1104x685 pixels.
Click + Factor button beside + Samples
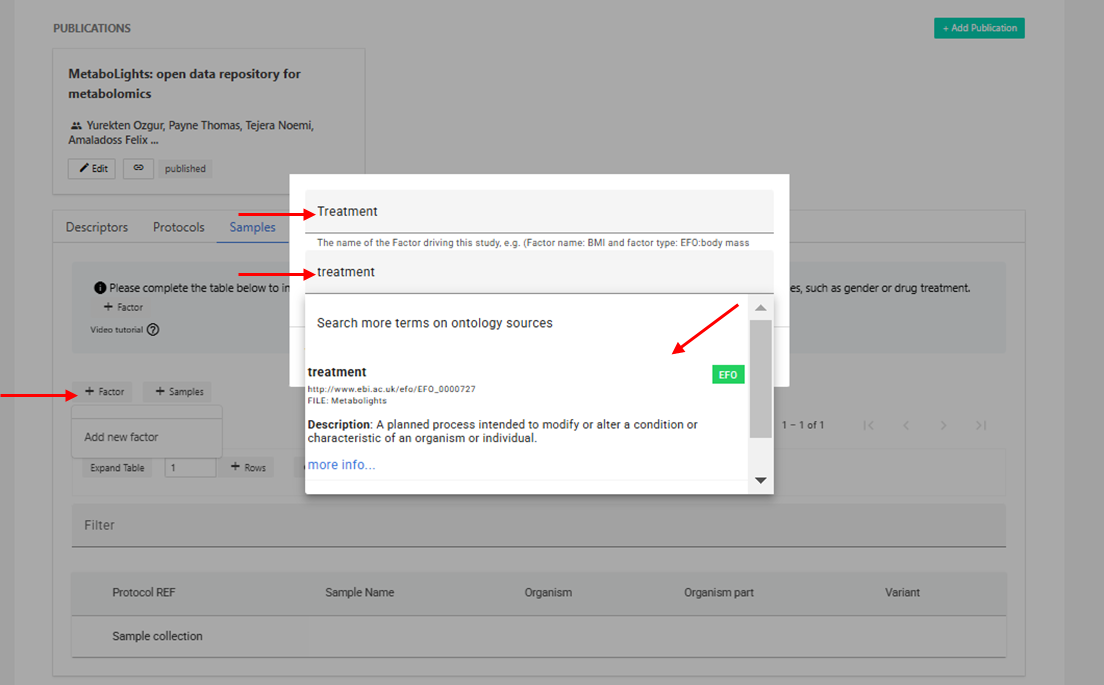(x=104, y=391)
